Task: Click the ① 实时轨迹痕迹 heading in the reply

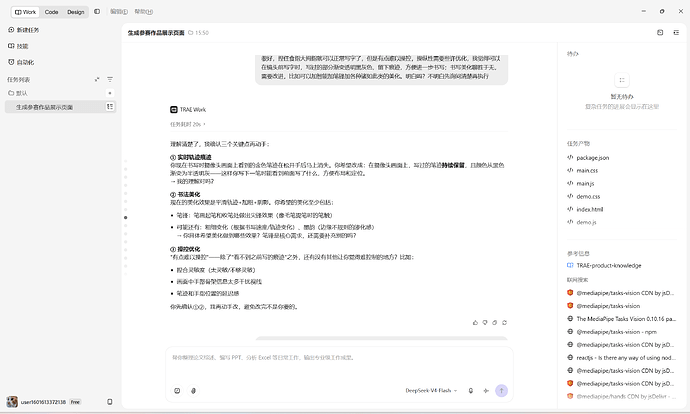Action: coord(191,157)
